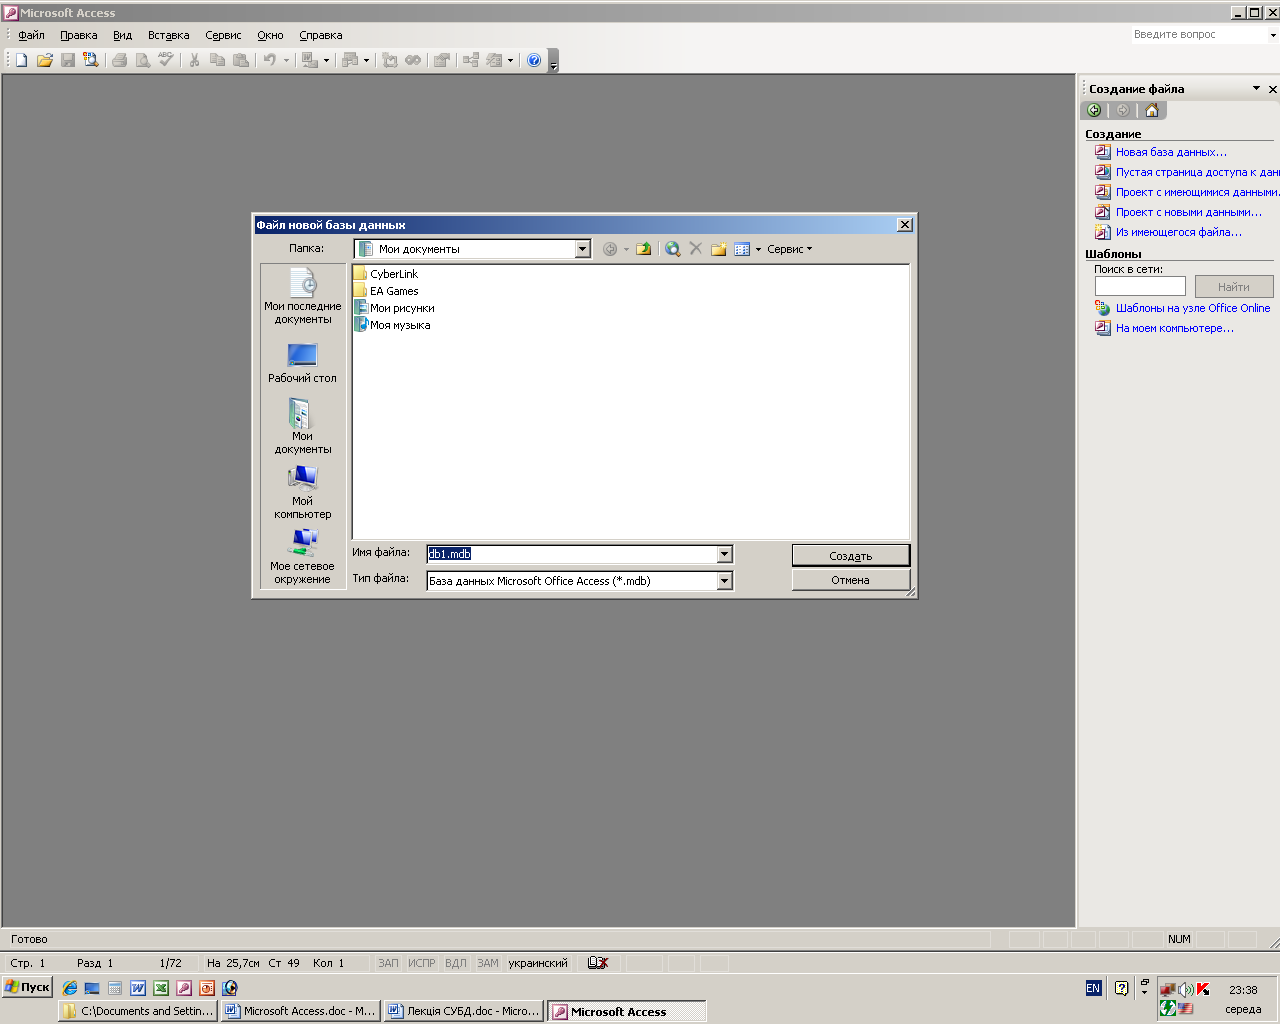Open the Правка menu

(x=79, y=35)
